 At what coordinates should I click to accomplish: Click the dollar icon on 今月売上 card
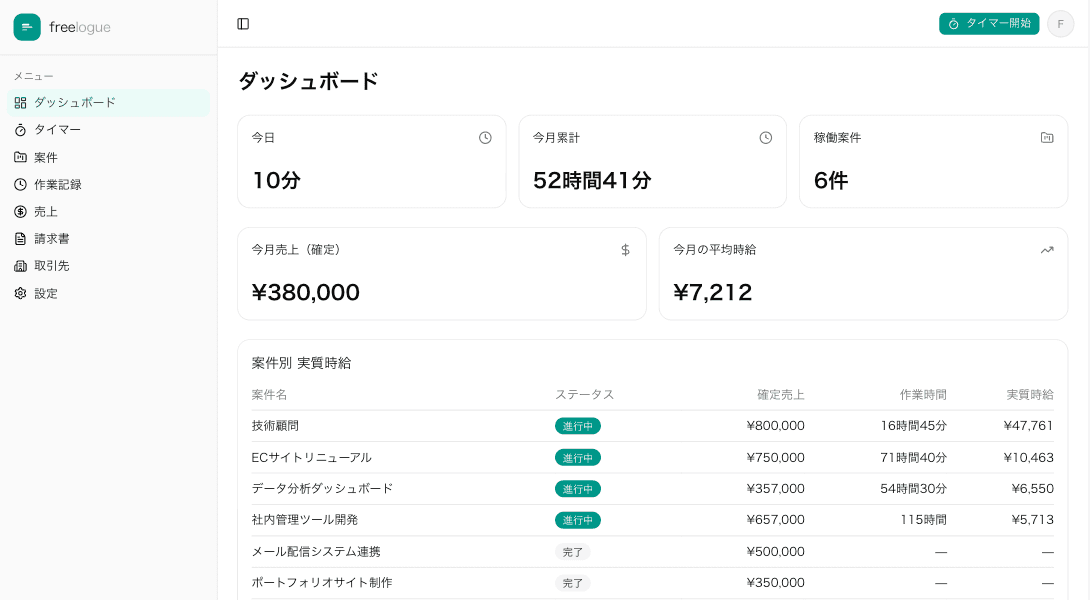pyautogui.click(x=627, y=250)
